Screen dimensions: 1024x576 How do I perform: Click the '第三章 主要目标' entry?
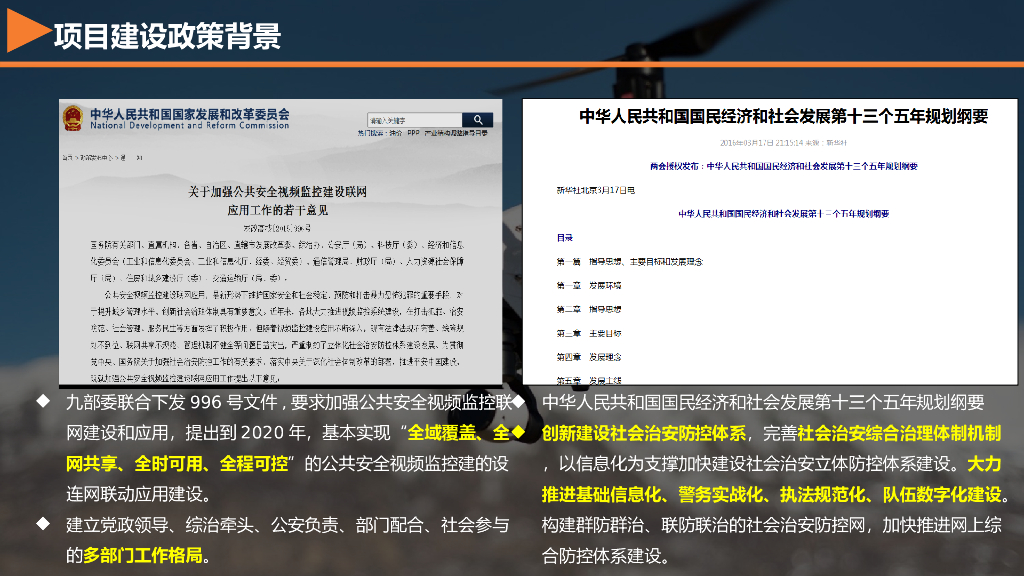[x=588, y=333]
